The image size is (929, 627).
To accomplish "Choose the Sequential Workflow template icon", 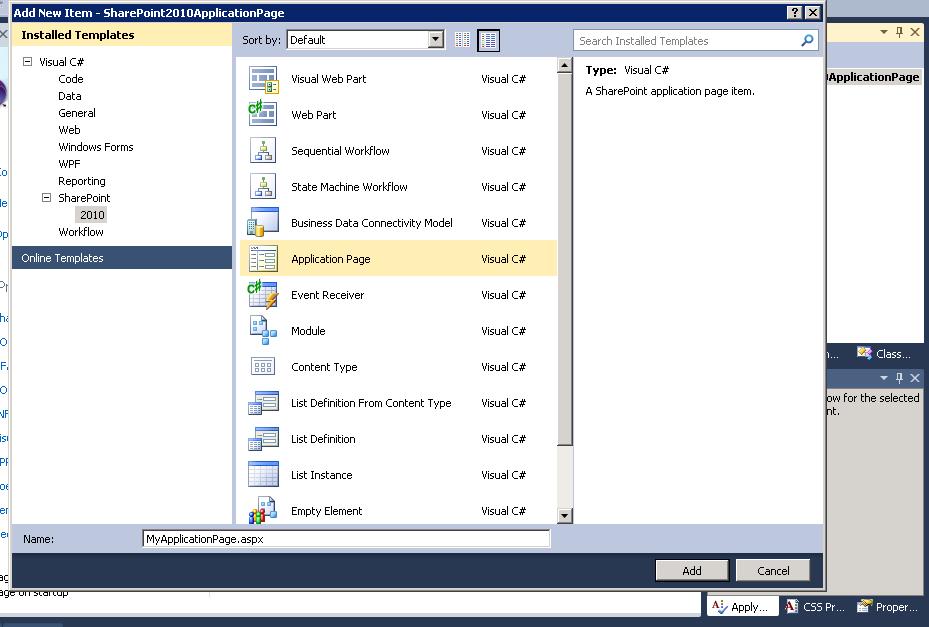I will click(265, 150).
